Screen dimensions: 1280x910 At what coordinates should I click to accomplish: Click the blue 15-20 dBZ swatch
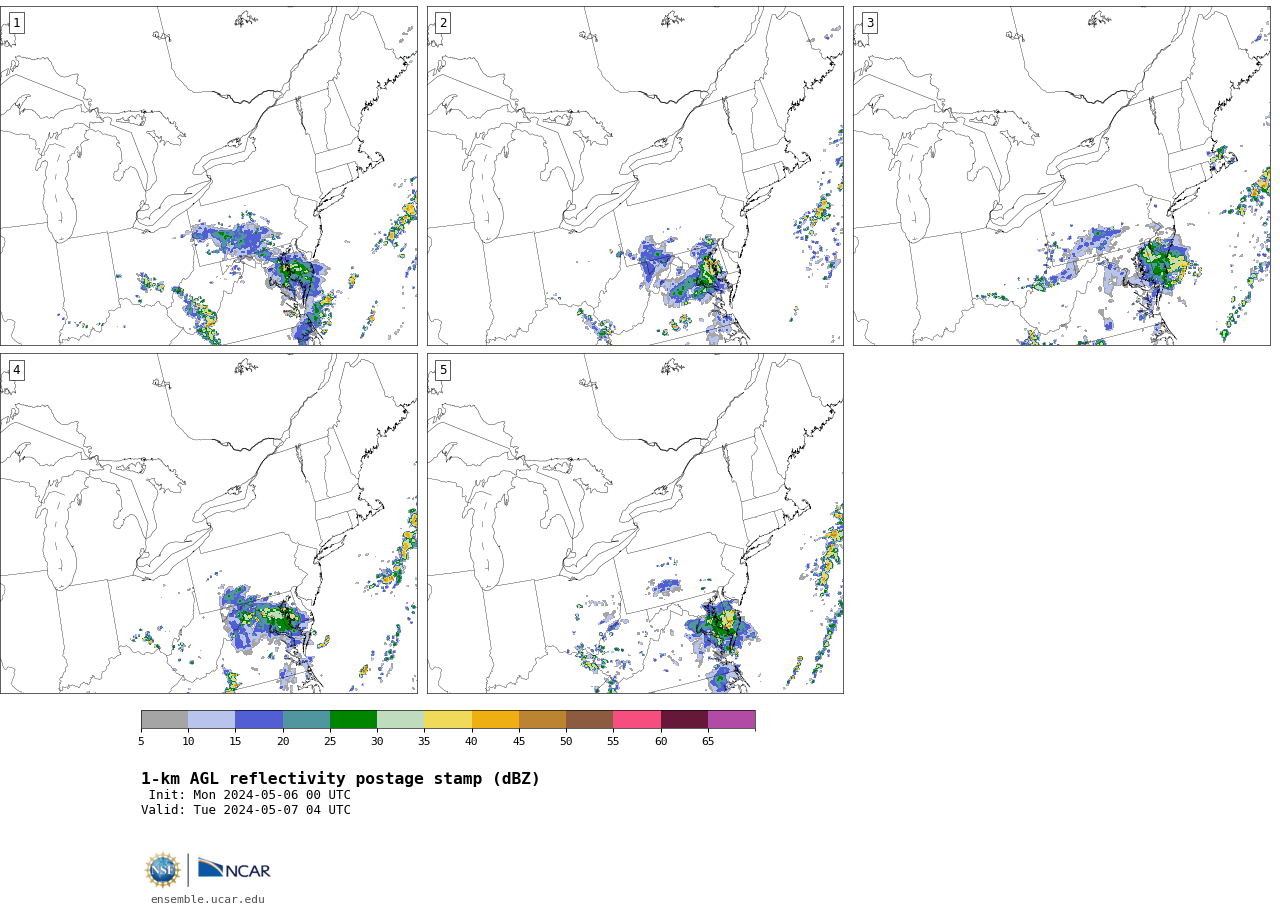click(259, 720)
